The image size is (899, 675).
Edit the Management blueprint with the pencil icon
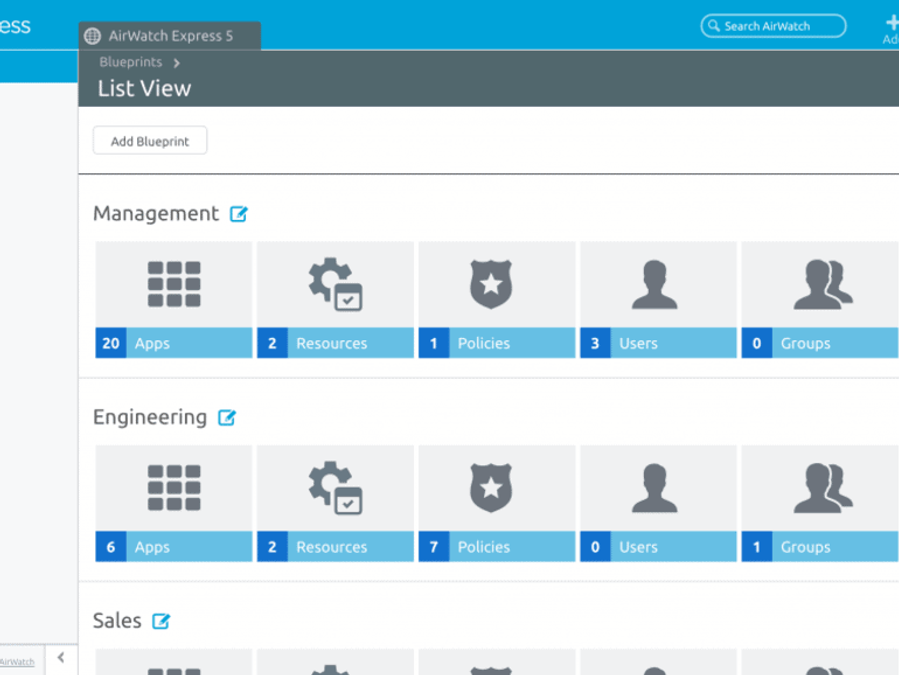(x=238, y=213)
